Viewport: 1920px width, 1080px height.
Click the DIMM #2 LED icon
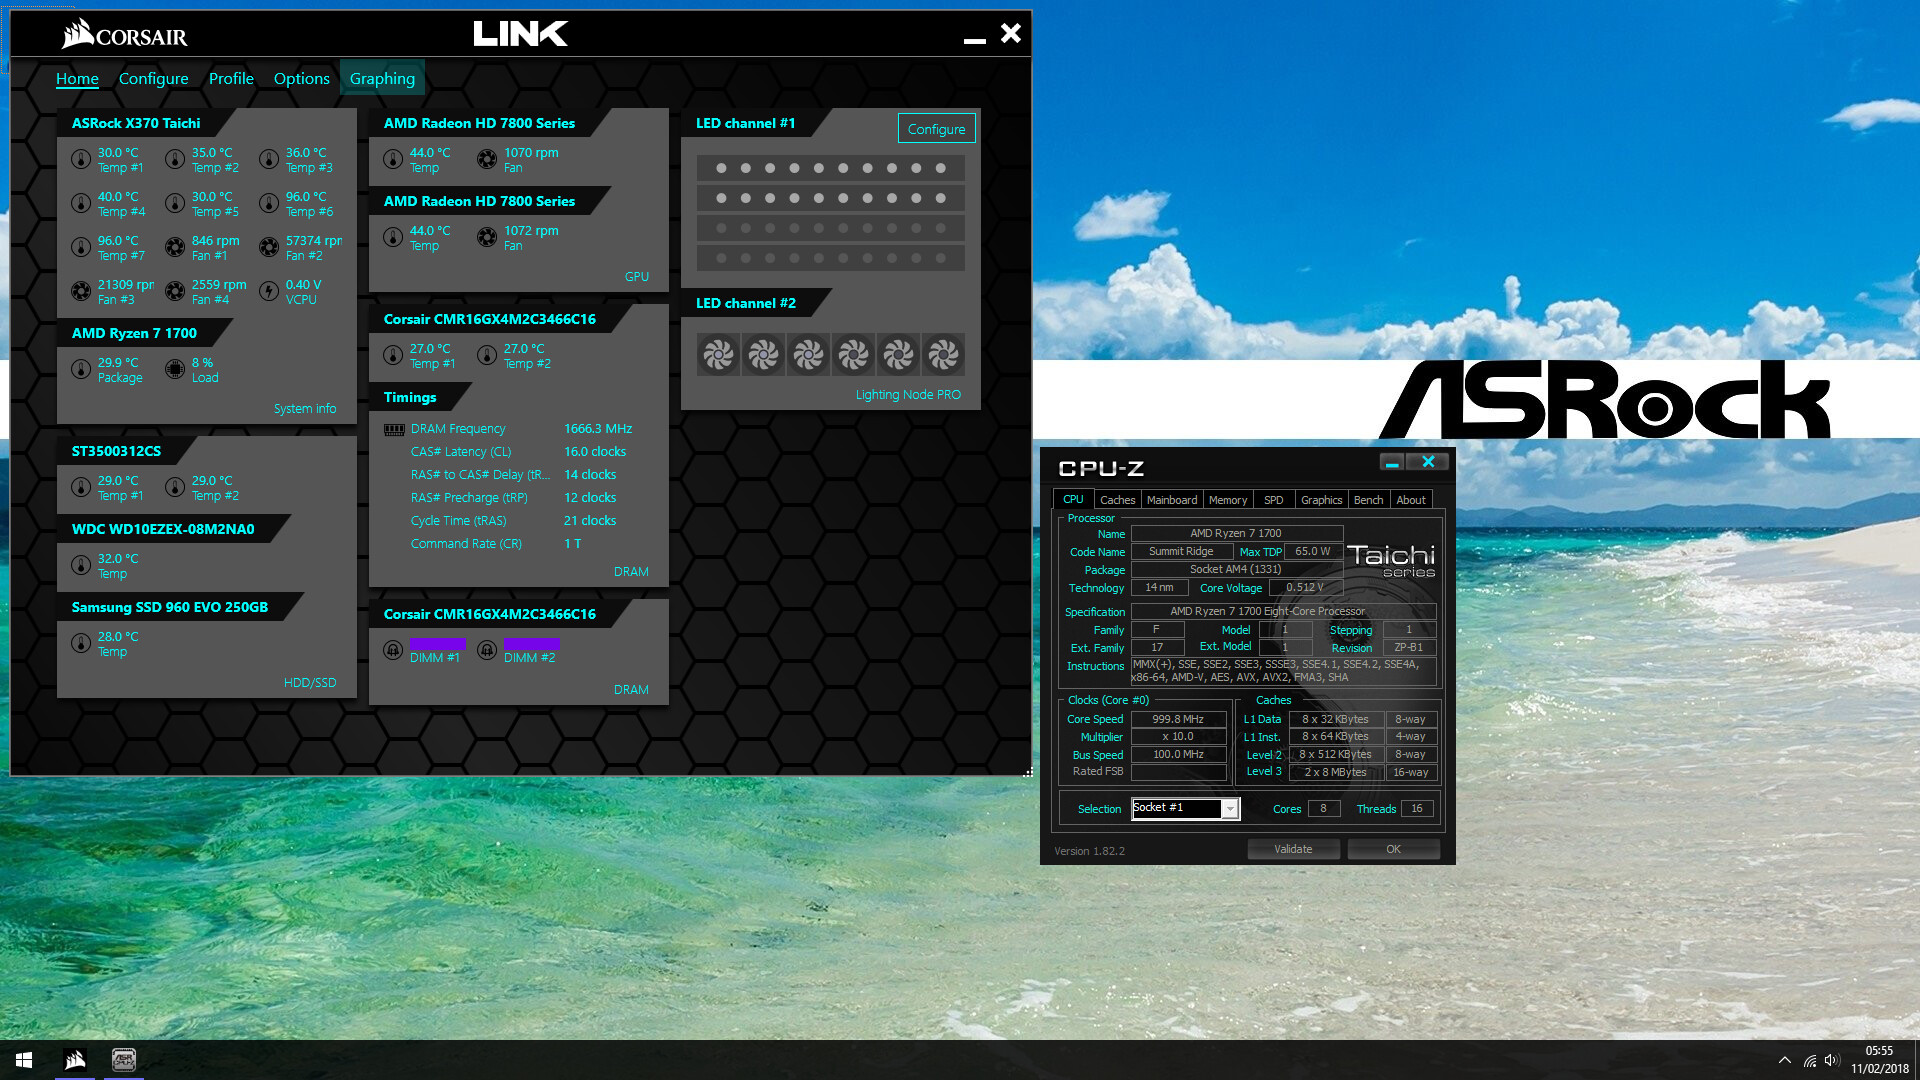click(x=487, y=650)
